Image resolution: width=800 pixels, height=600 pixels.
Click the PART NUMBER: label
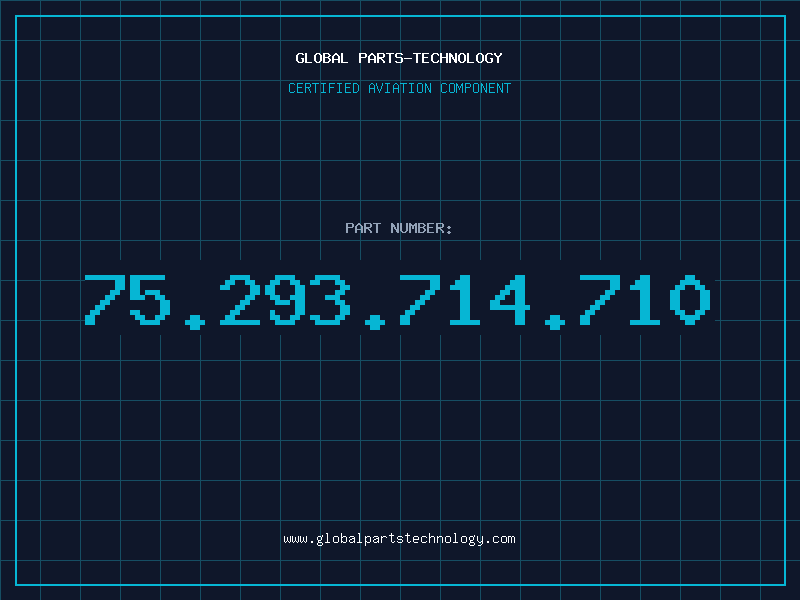pos(399,228)
